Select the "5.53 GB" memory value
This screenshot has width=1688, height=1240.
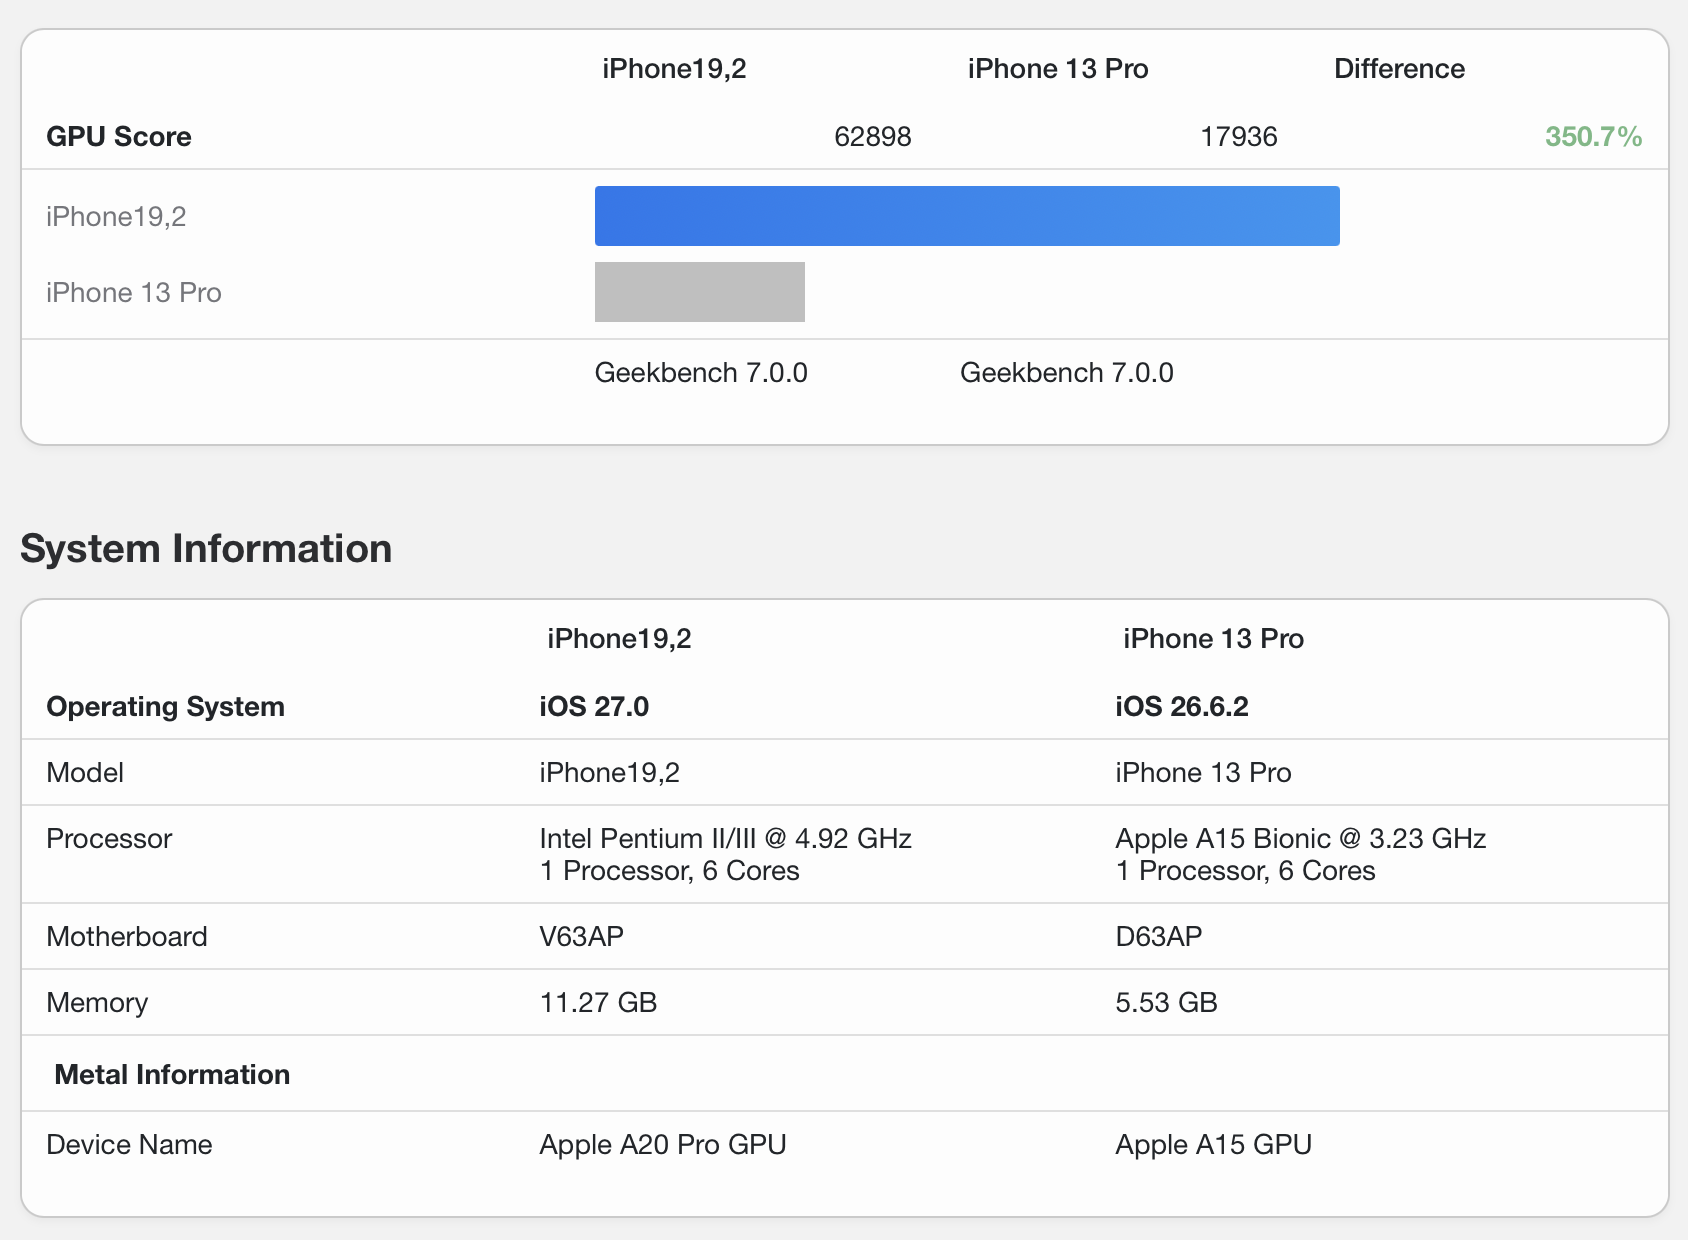pos(1167,1002)
